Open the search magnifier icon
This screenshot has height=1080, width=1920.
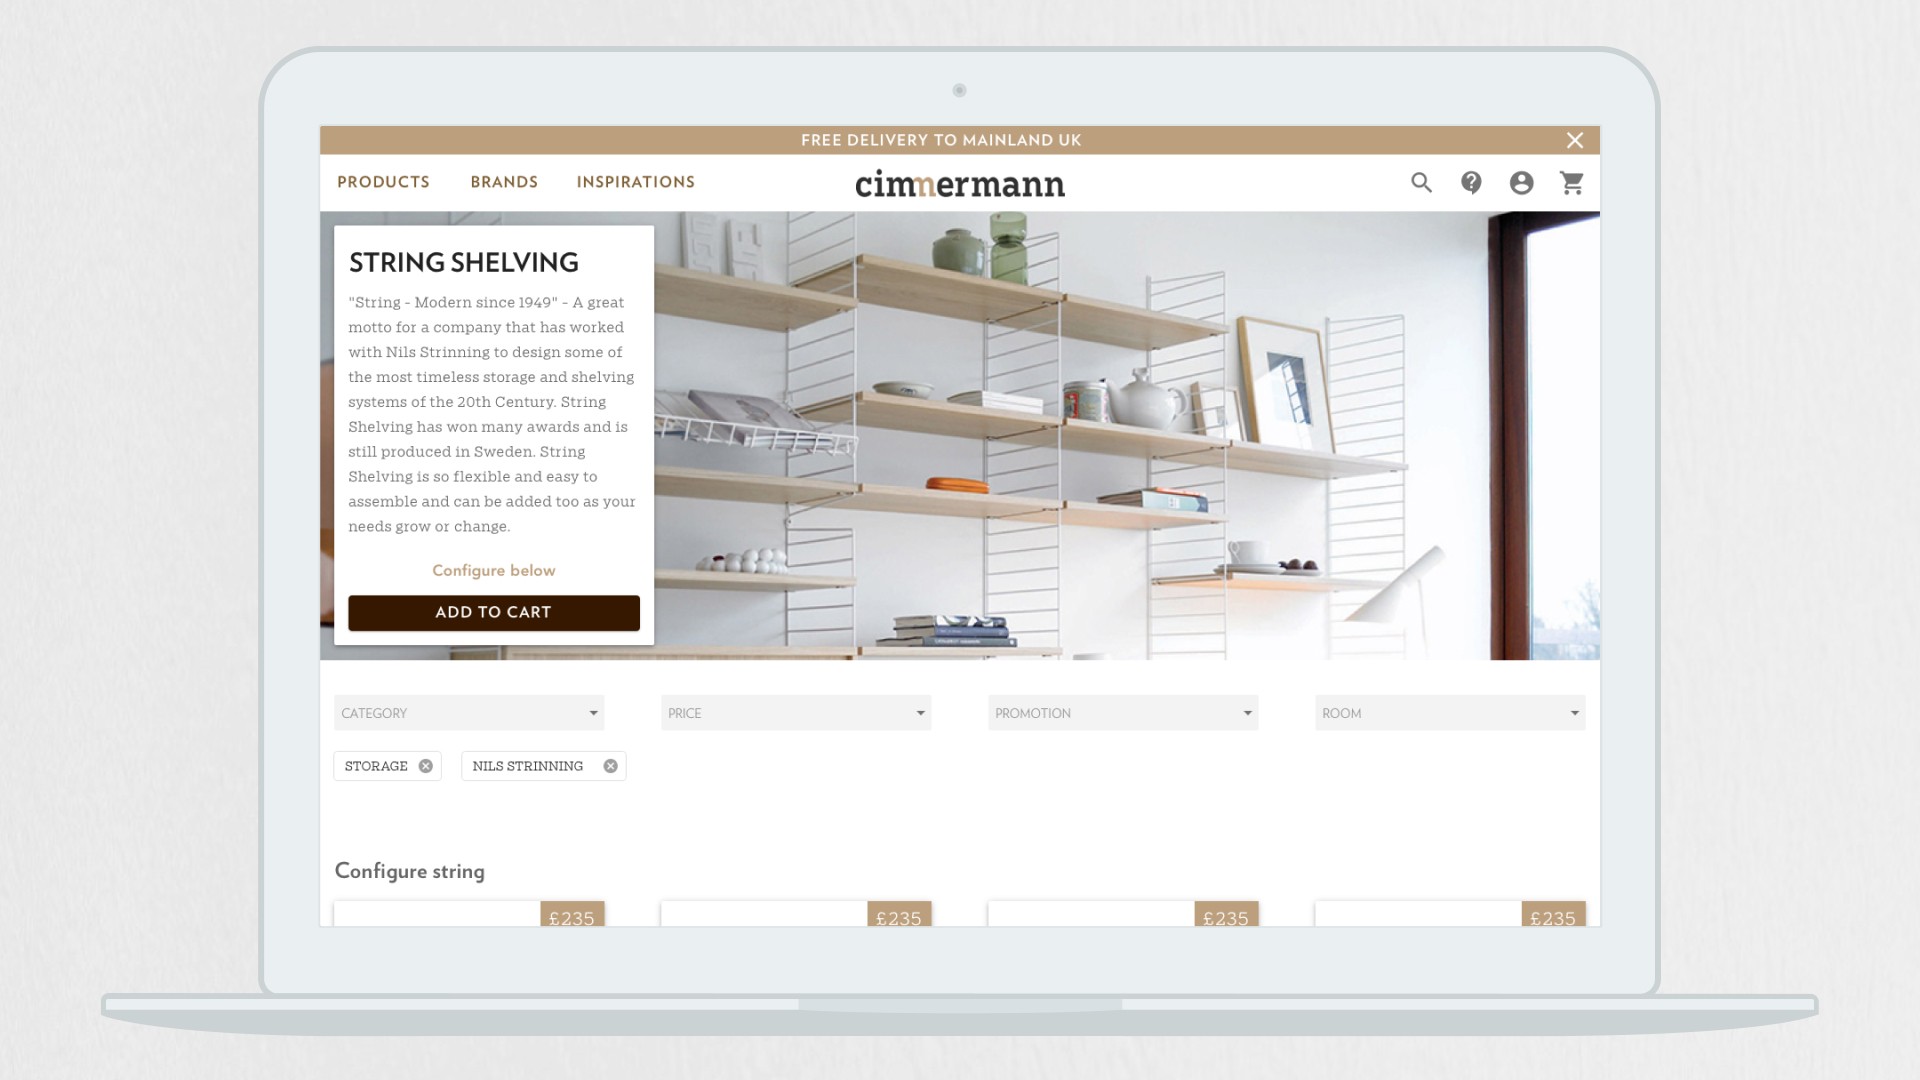point(1421,183)
